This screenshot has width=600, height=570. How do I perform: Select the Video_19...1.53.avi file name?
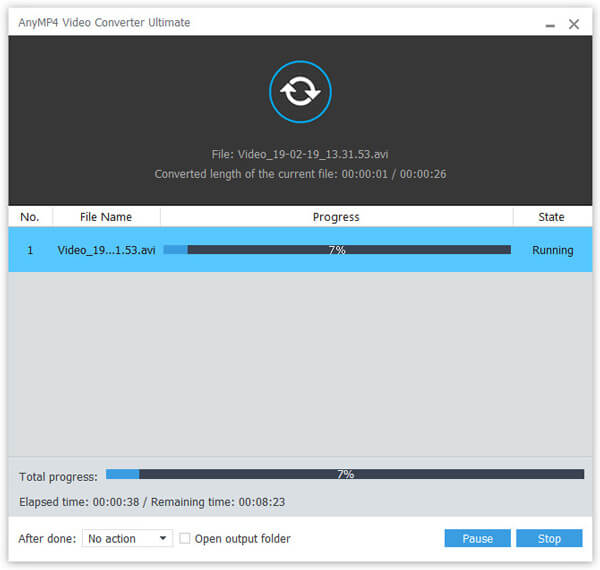(106, 250)
